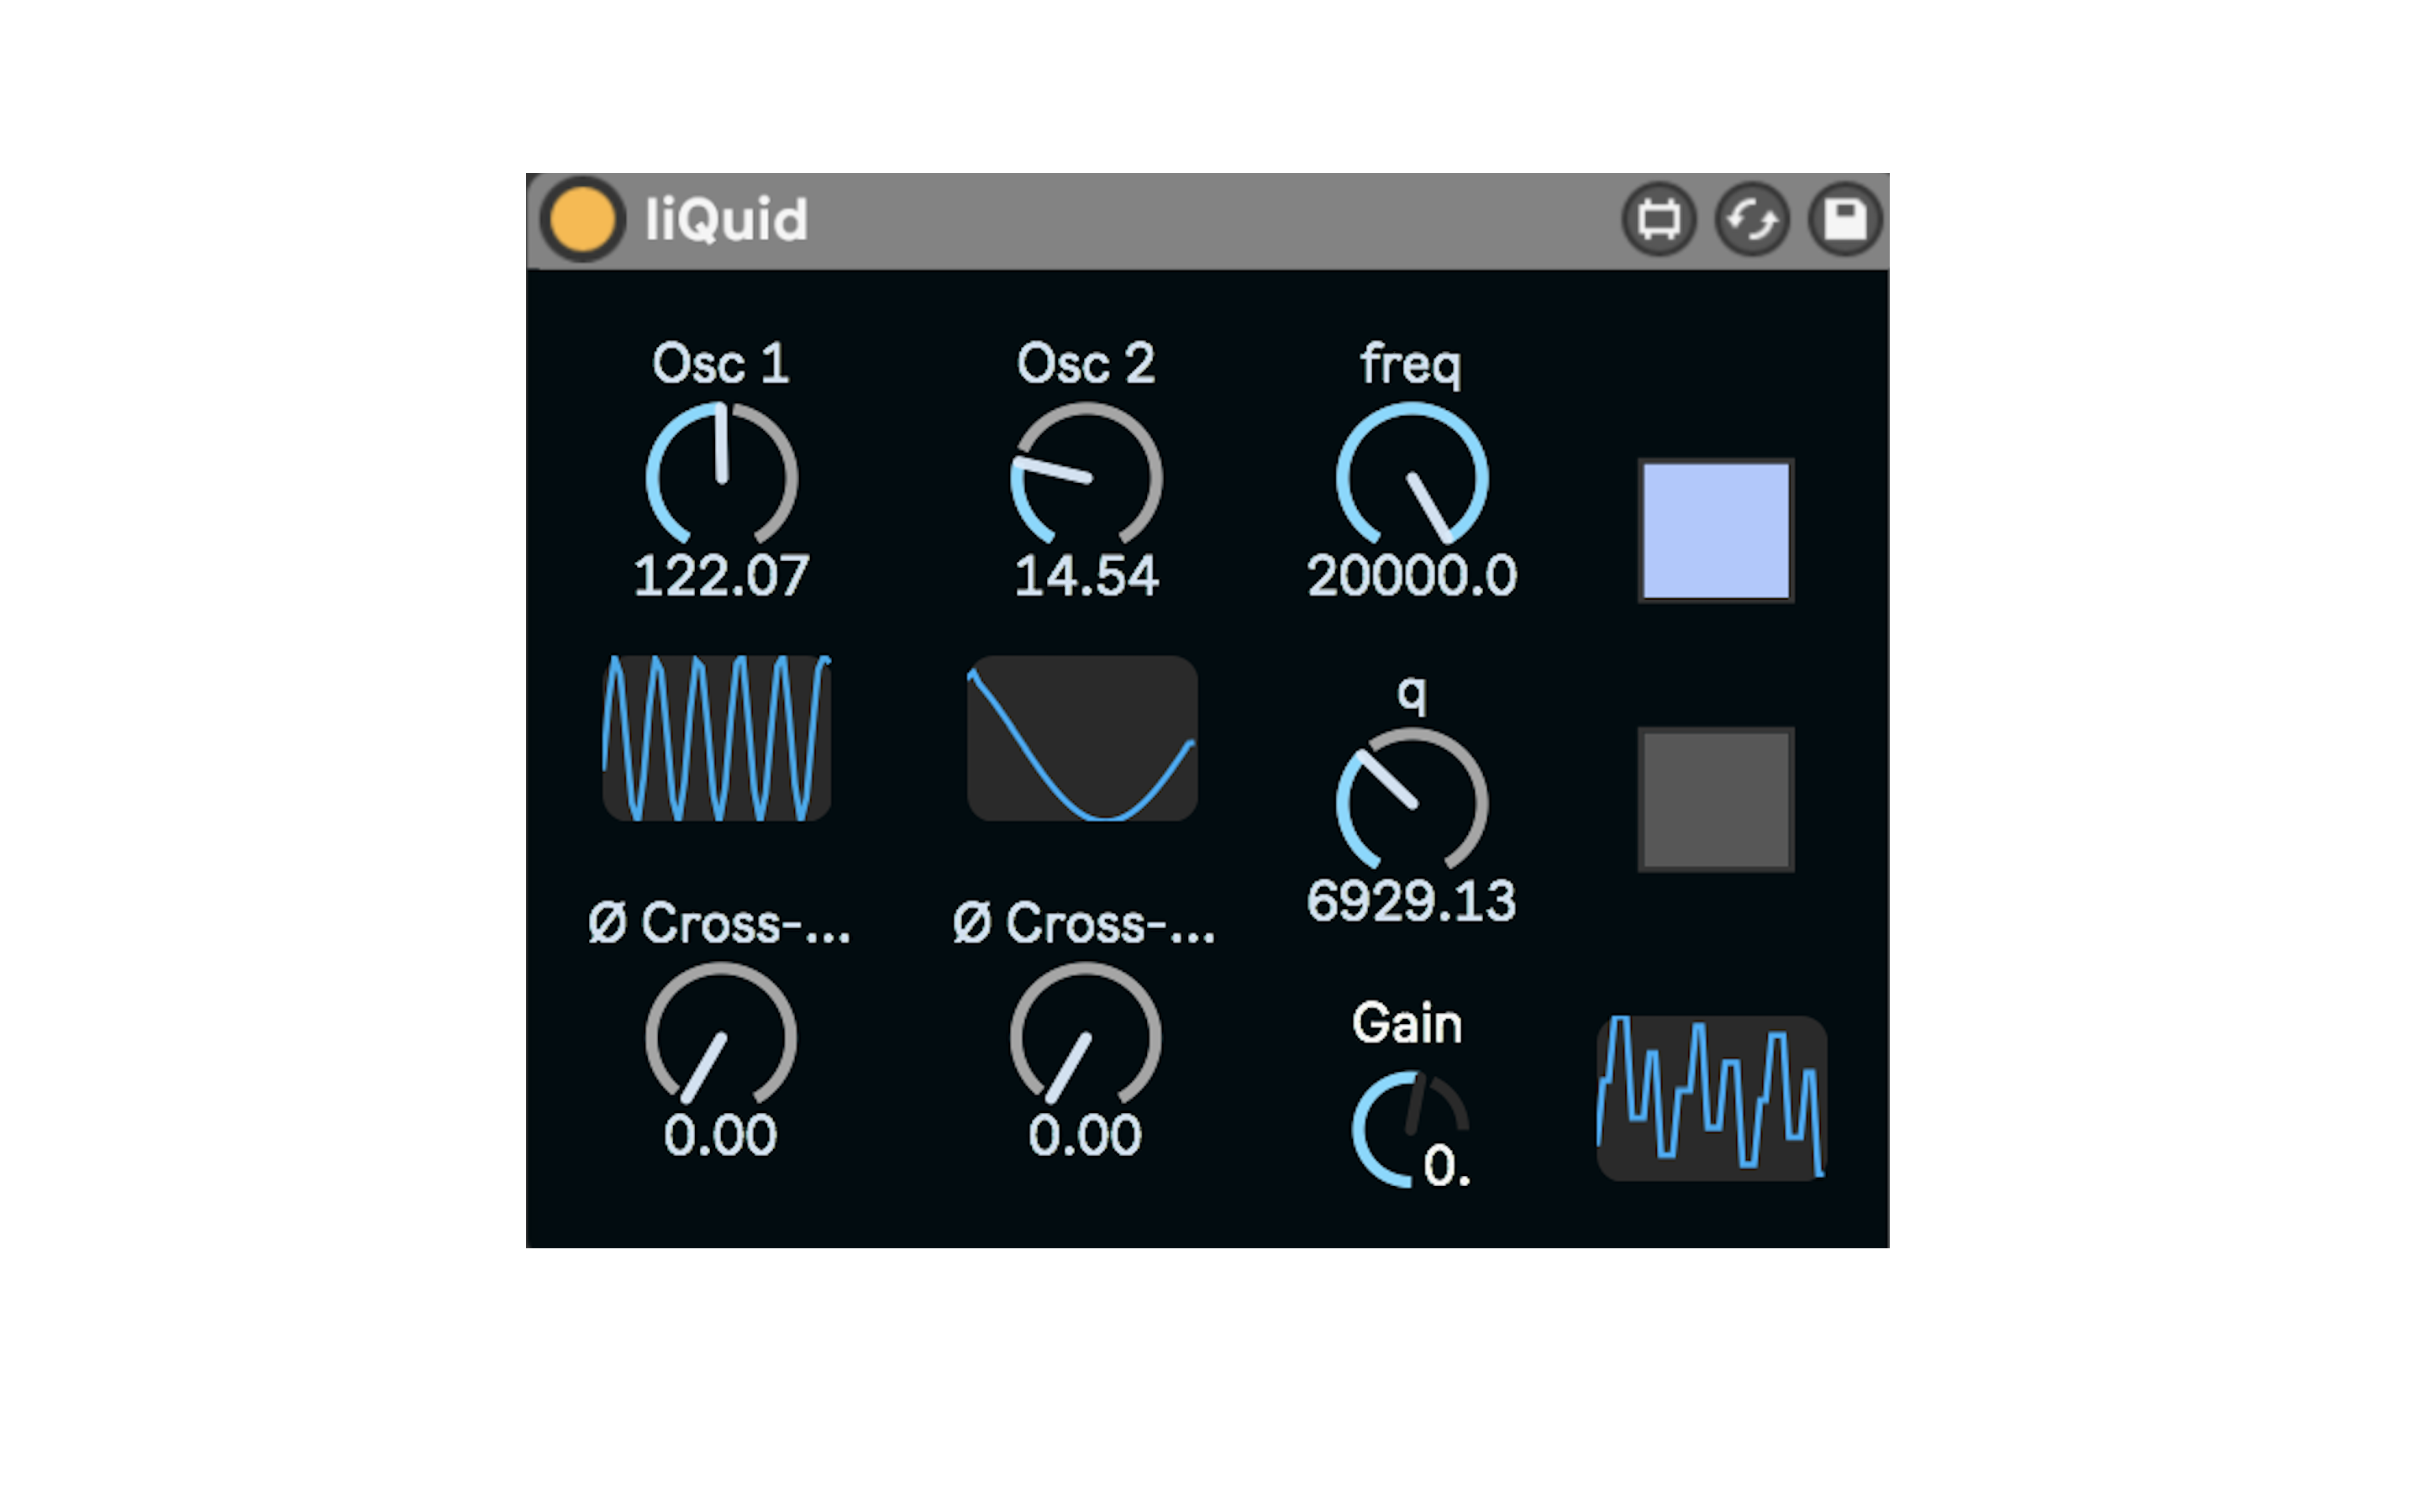The image size is (2420, 1512).
Task: Click the save preset floppy disk icon
Action: coord(1844,219)
